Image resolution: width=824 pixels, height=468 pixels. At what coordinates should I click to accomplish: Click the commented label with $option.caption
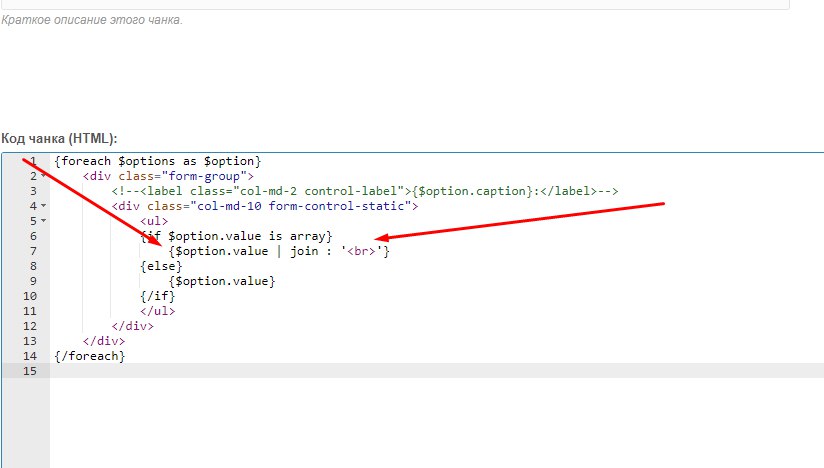click(365, 191)
